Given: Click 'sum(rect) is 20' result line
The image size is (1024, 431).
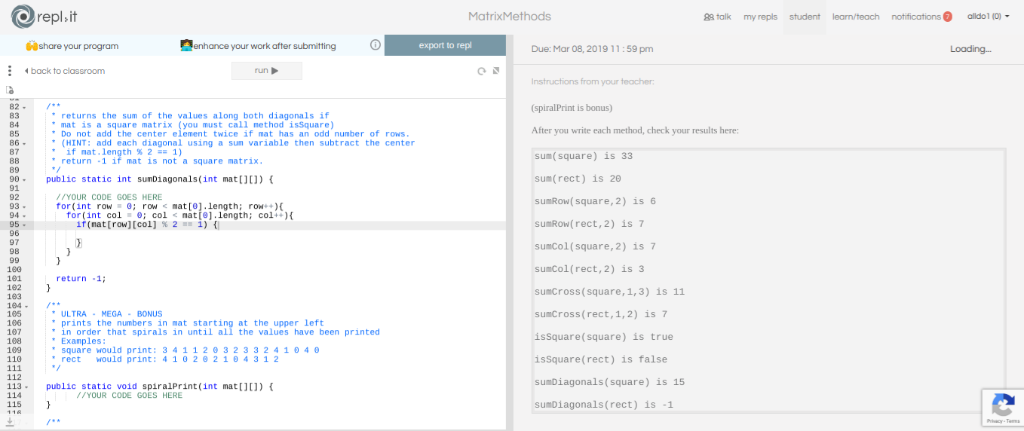Looking at the screenshot, I should tap(577, 179).
